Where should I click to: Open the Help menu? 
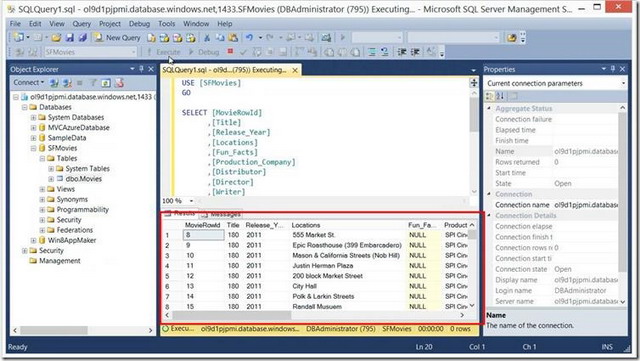tap(224, 24)
